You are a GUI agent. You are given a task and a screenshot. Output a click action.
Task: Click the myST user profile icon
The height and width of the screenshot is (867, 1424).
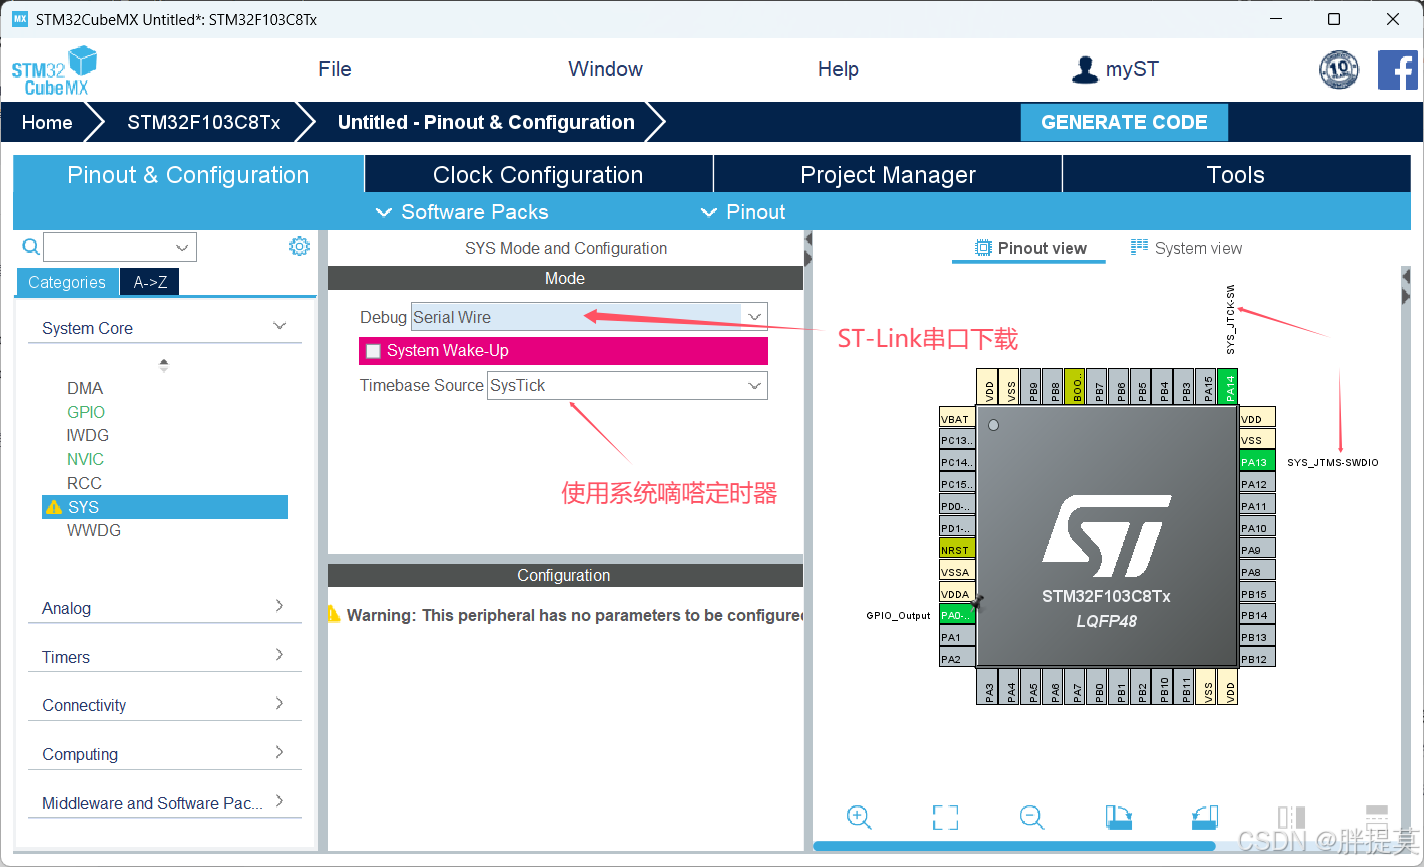tap(1084, 69)
